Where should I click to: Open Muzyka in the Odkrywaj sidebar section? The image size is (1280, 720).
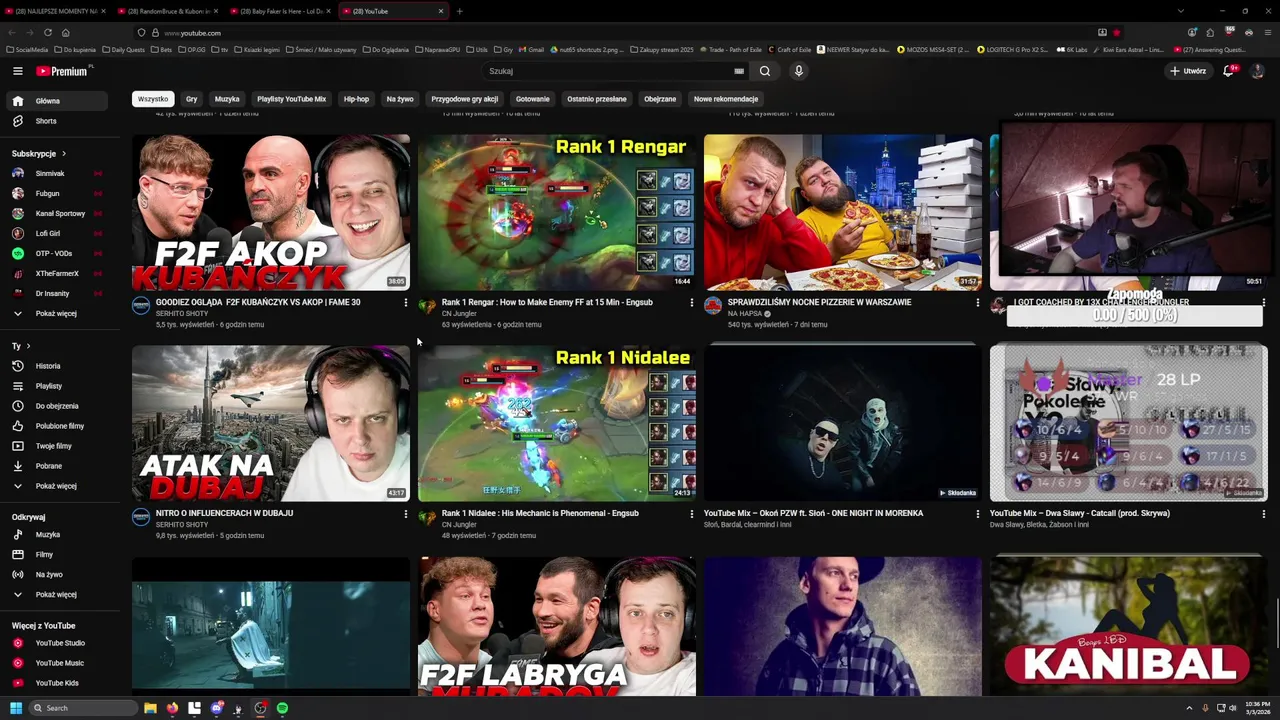(55, 534)
